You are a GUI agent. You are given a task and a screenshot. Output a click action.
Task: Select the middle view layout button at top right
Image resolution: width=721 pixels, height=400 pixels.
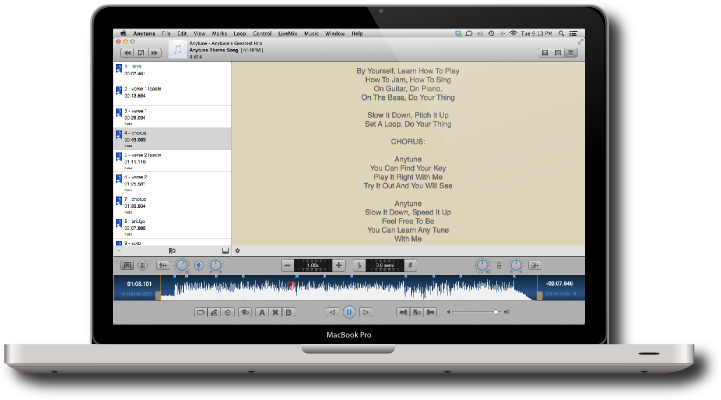tap(558, 53)
